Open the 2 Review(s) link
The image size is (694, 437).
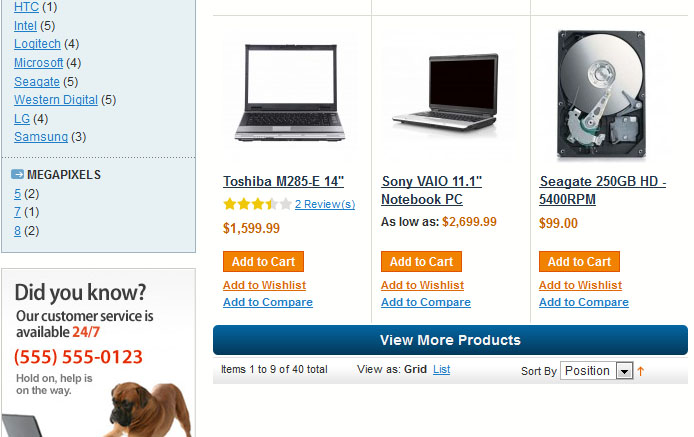[325, 204]
